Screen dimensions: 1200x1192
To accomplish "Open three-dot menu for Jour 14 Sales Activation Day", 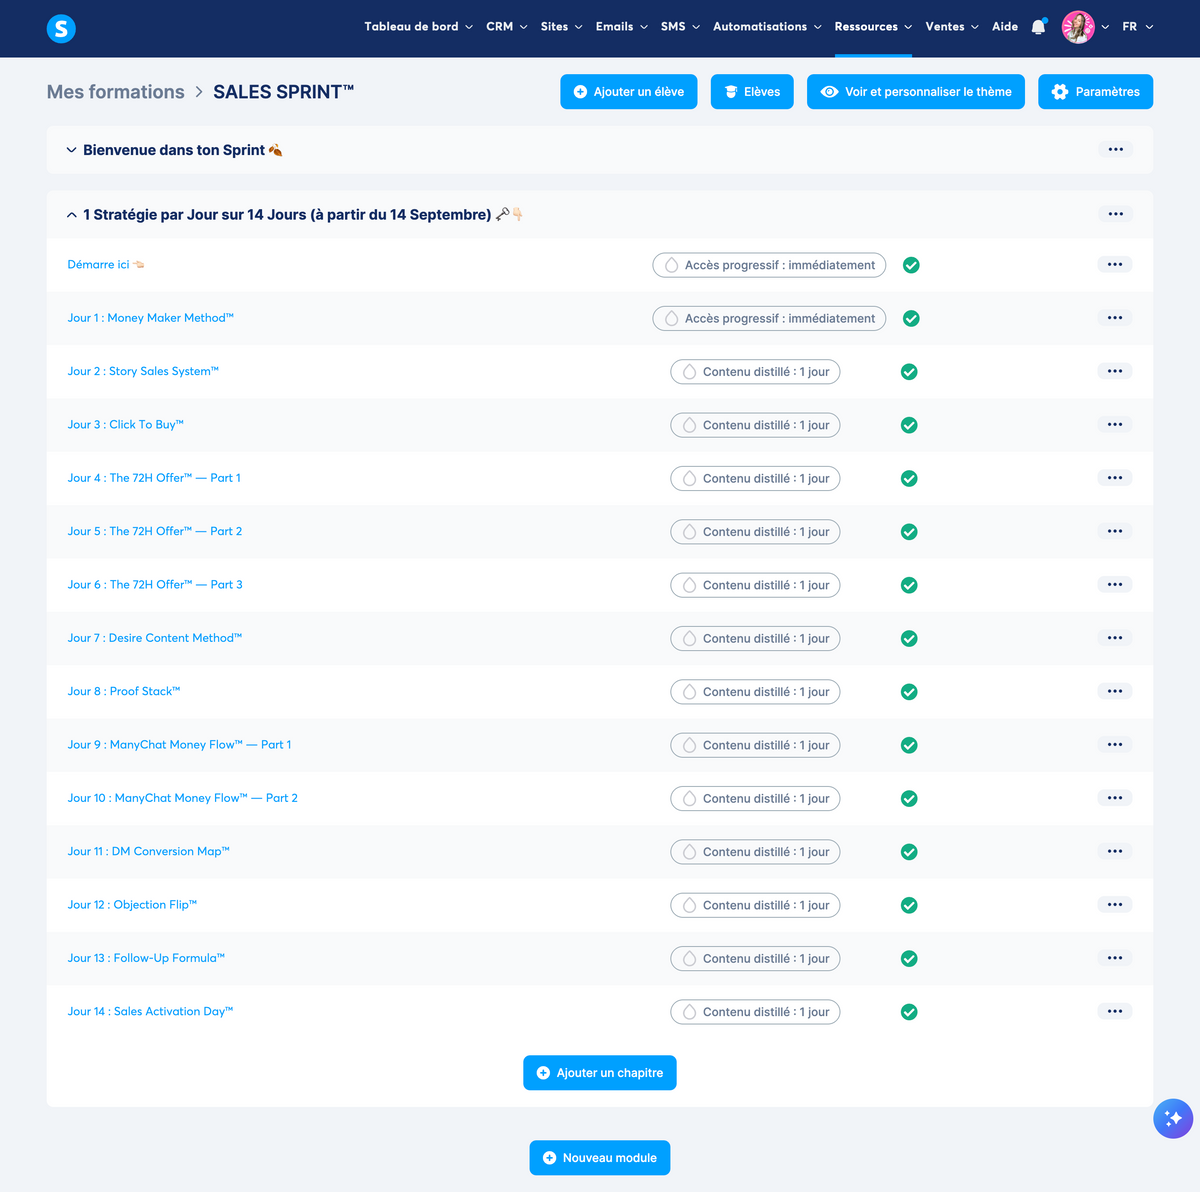I will tap(1115, 1011).
